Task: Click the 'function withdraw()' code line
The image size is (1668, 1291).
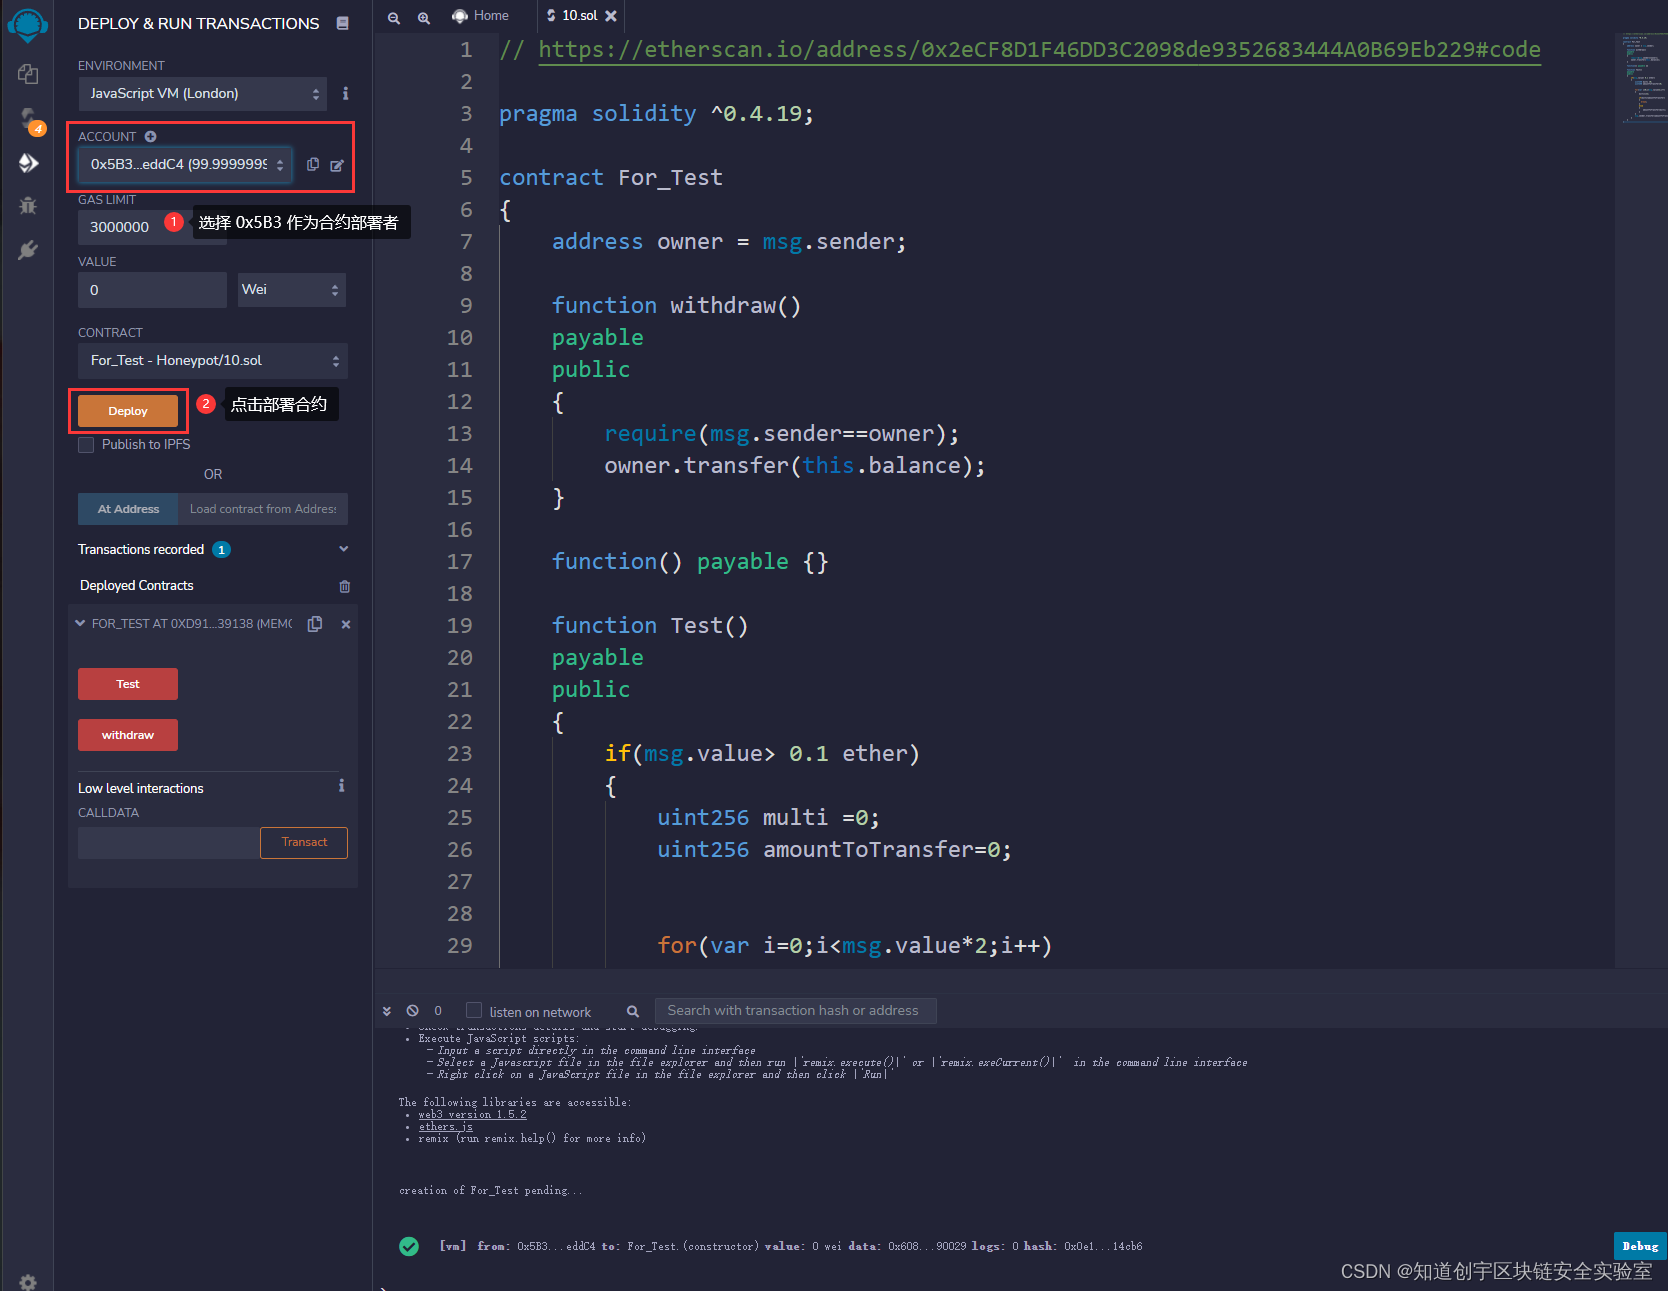Action: [x=676, y=306]
